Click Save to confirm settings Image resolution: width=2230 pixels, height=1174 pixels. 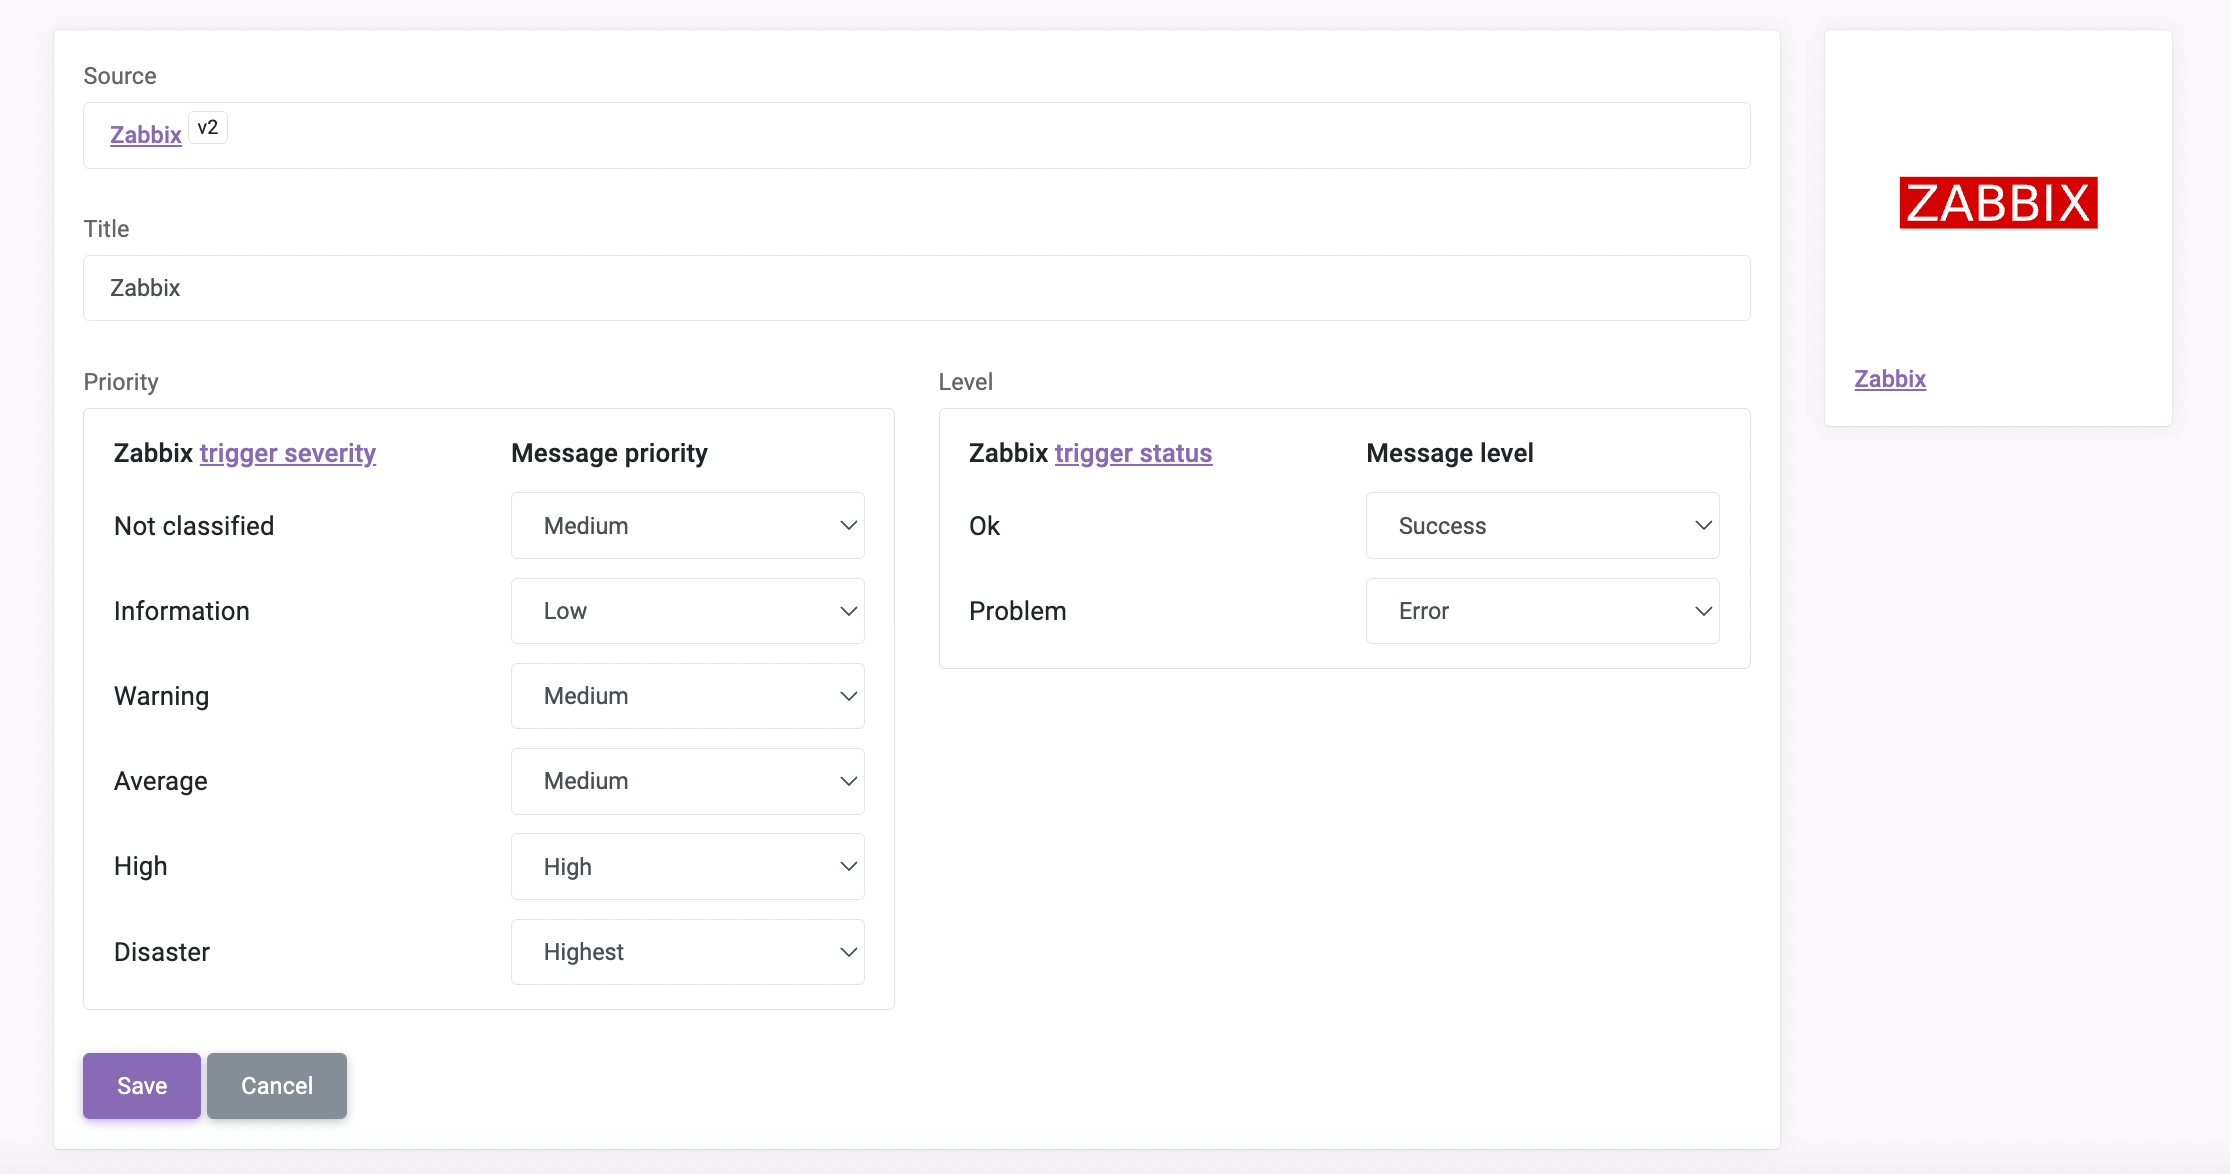pyautogui.click(x=142, y=1086)
